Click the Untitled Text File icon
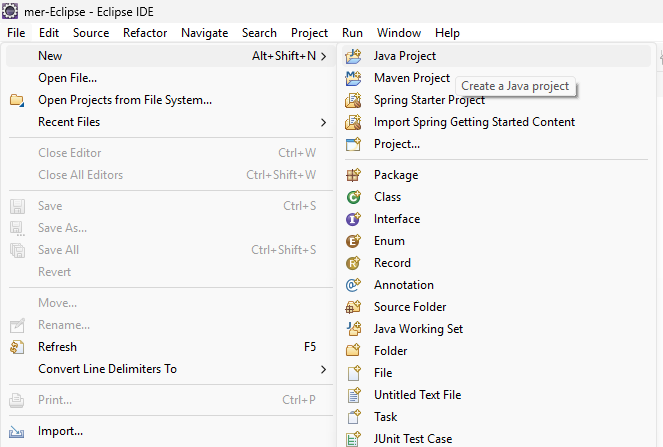Viewport: 663px width, 447px height. (353, 395)
